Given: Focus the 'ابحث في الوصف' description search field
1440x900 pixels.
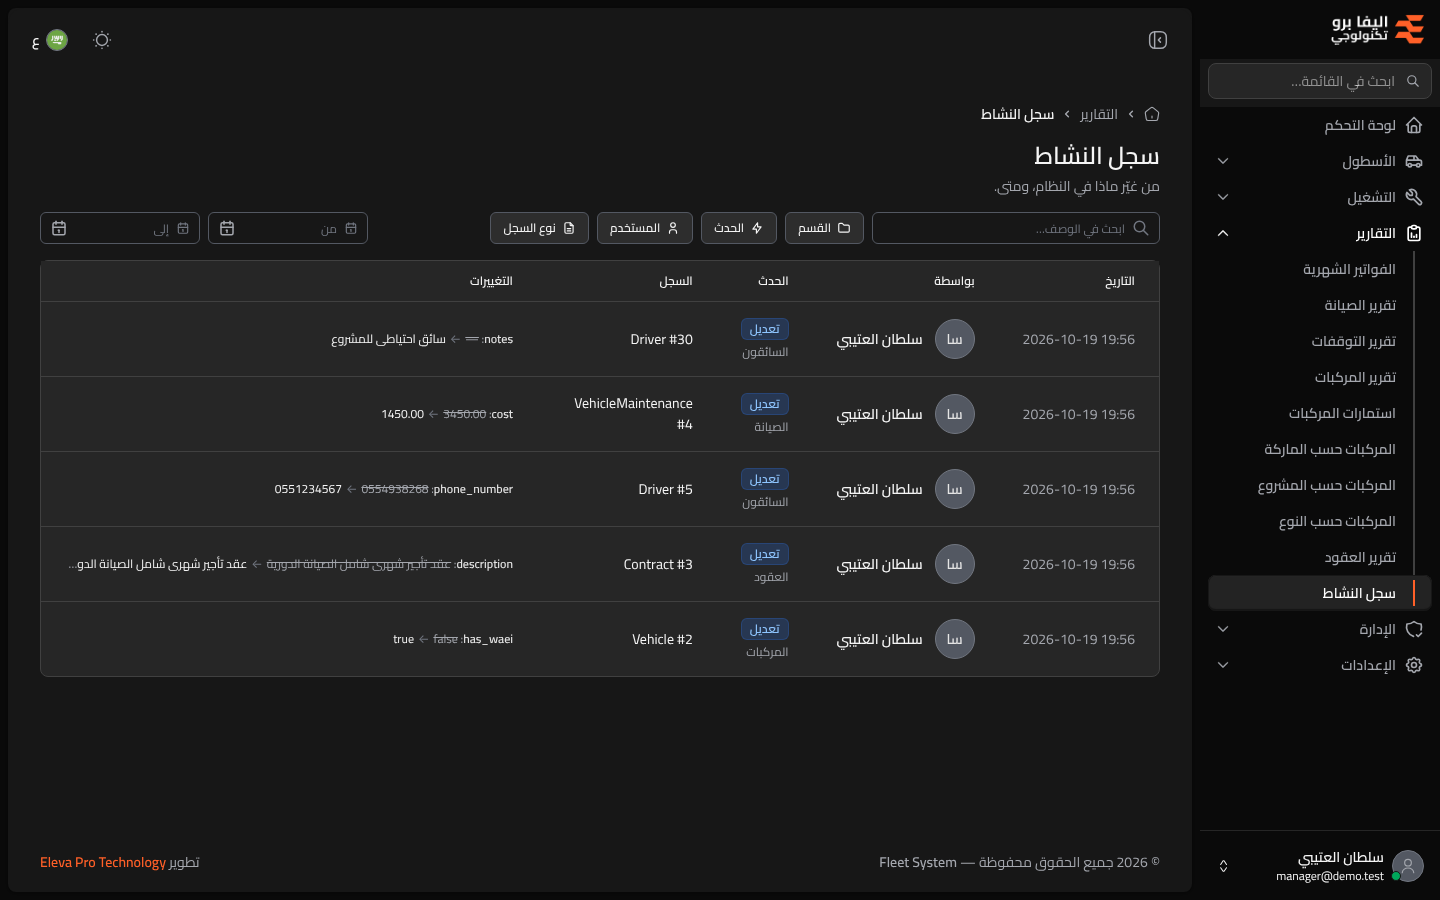Looking at the screenshot, I should (1016, 228).
